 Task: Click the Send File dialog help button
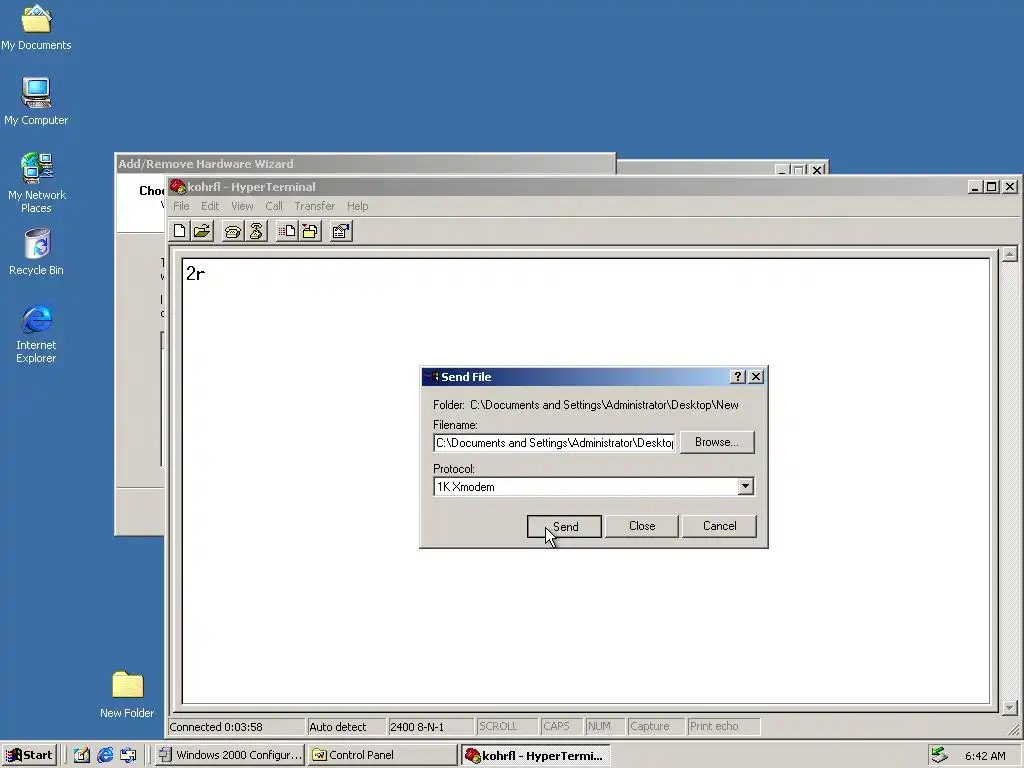click(738, 377)
